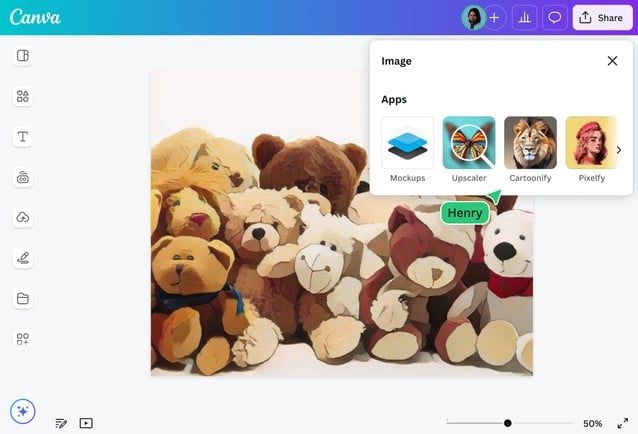The width and height of the screenshot is (638, 434).
Task: Select the Draw pen tool
Action: (x=23, y=258)
